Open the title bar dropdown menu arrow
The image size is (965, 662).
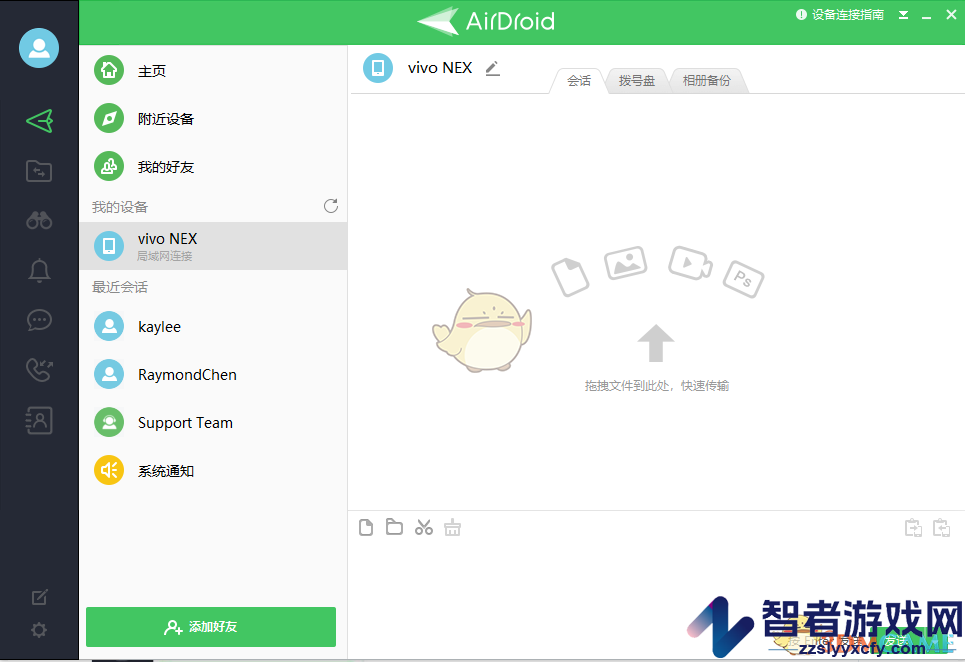pyautogui.click(x=903, y=15)
